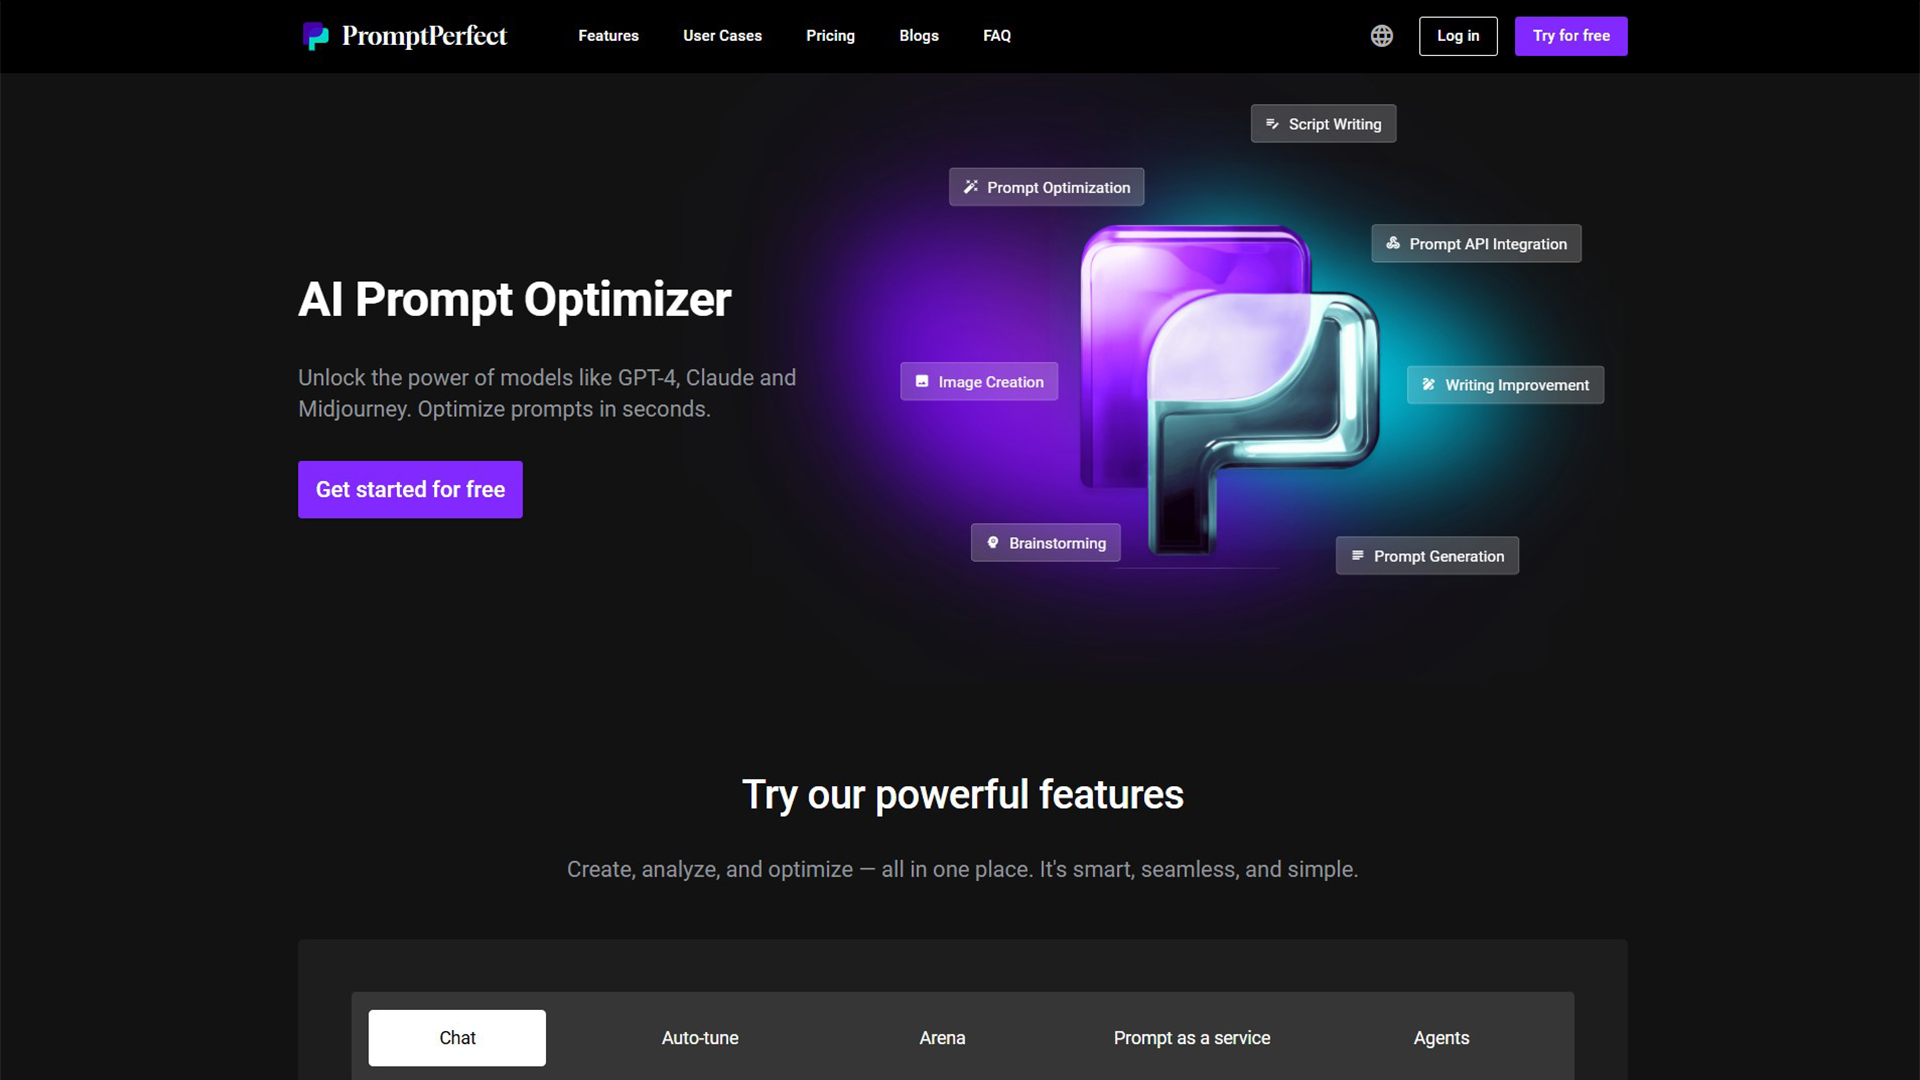This screenshot has width=1920, height=1080.
Task: Click the Prompt Optimization magic wand icon
Action: tap(970, 187)
